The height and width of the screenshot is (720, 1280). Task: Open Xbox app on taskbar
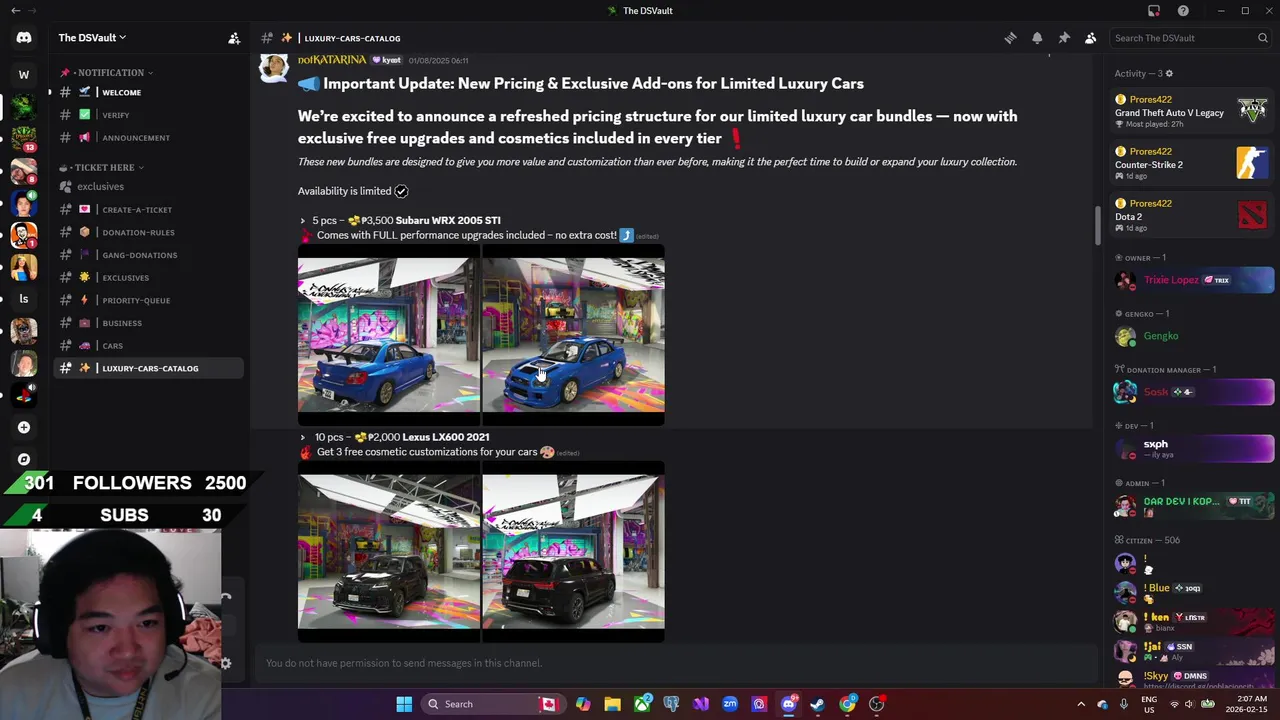(642, 704)
